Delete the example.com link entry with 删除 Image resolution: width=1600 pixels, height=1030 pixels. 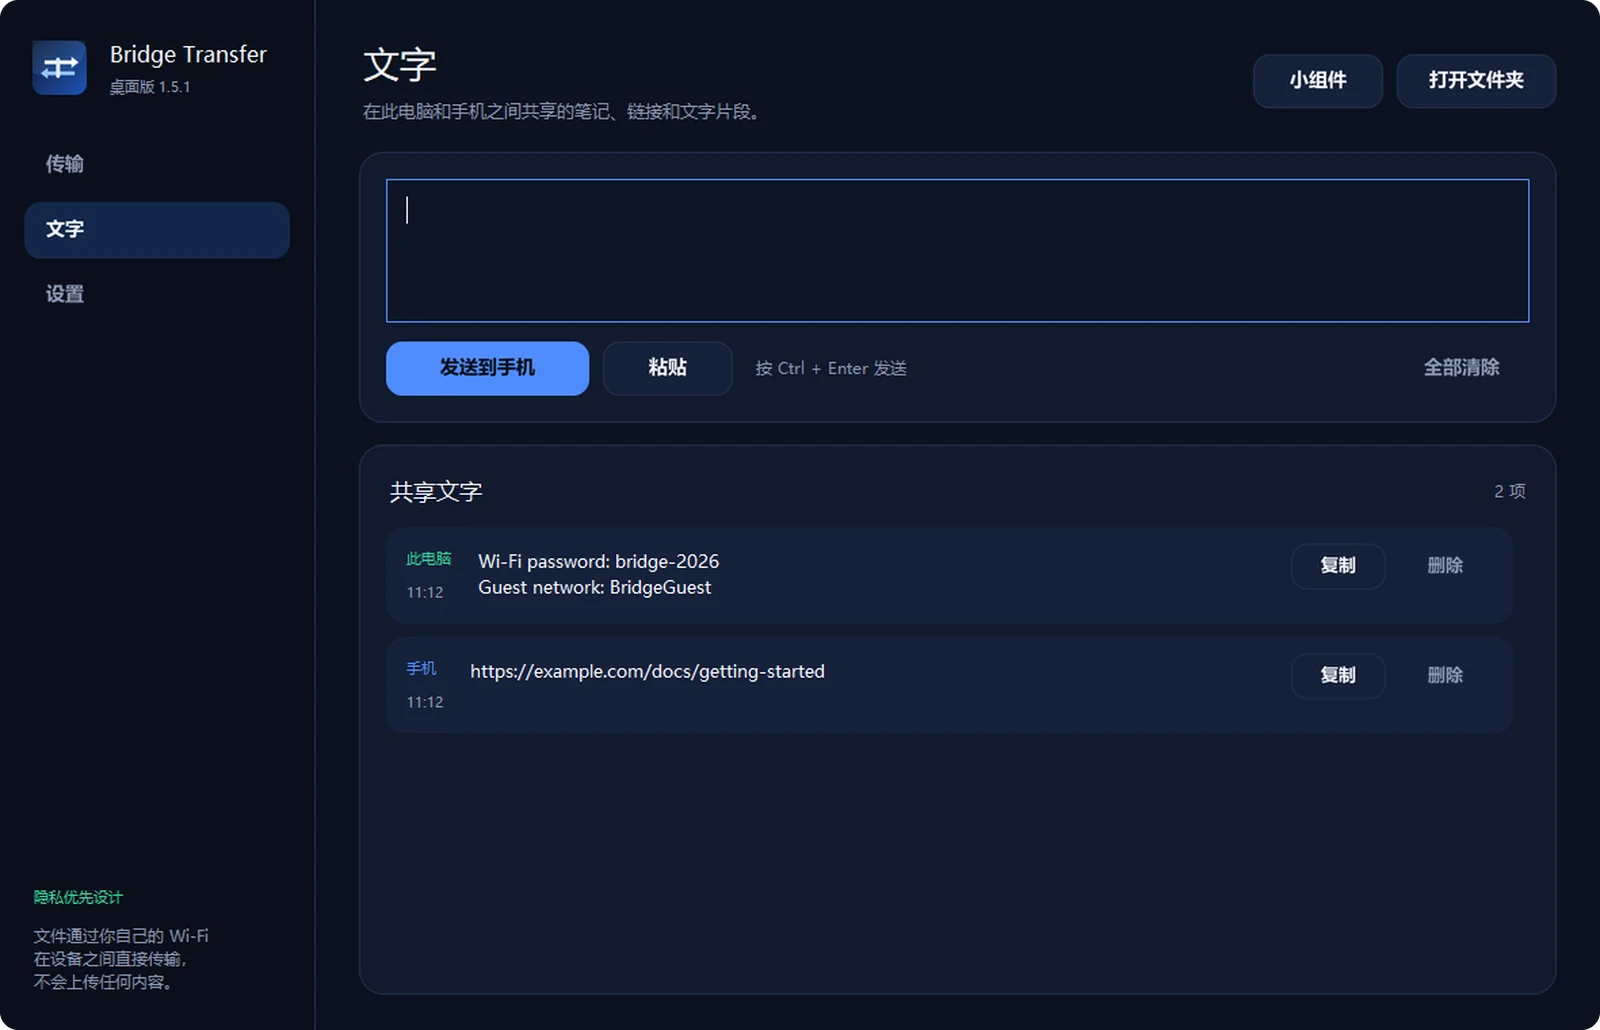pos(1445,676)
